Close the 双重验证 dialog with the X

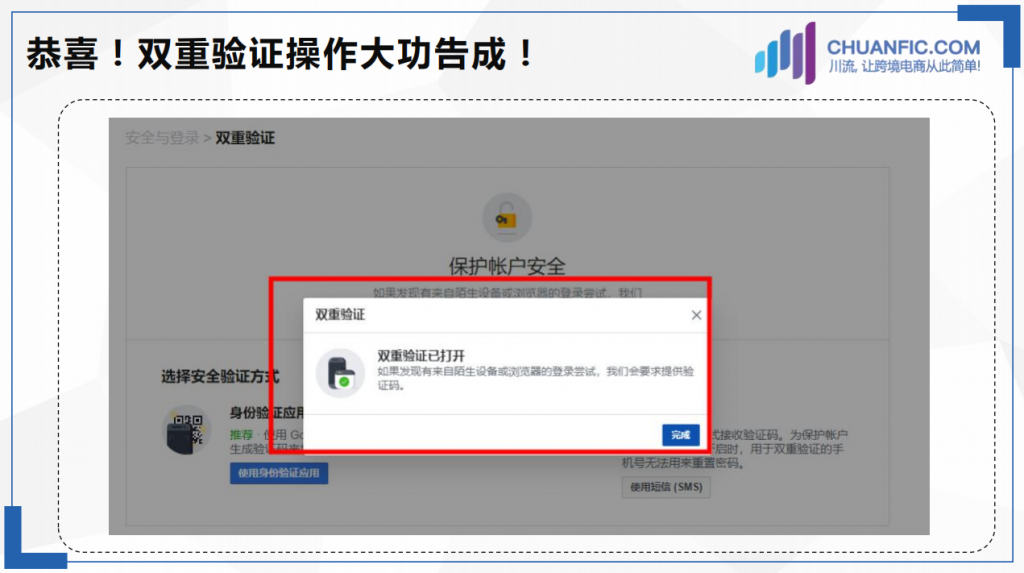[696, 315]
